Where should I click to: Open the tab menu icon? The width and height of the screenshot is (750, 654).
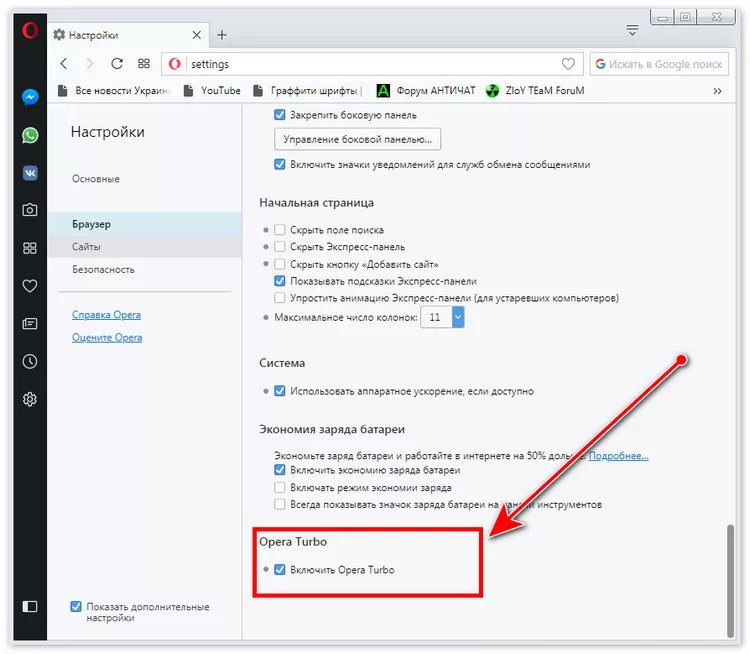pos(632,30)
